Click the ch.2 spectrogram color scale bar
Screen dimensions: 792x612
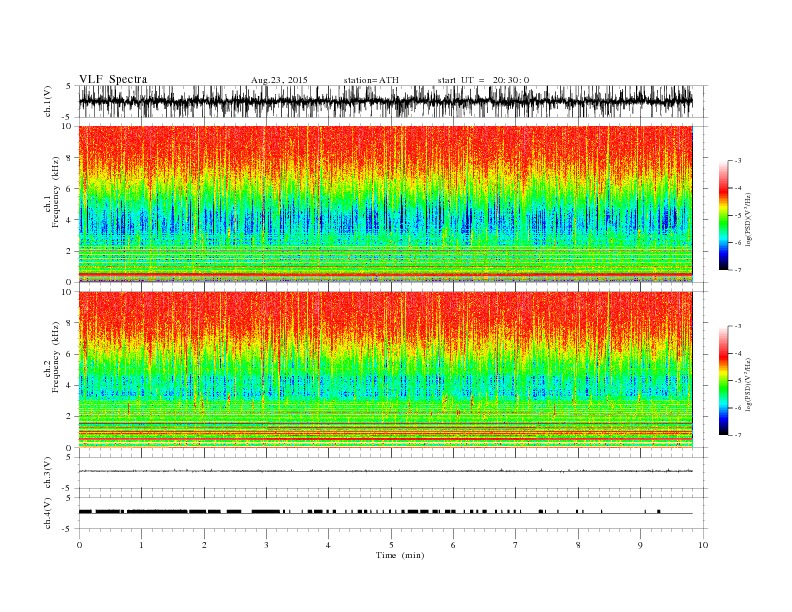pyautogui.click(x=724, y=381)
